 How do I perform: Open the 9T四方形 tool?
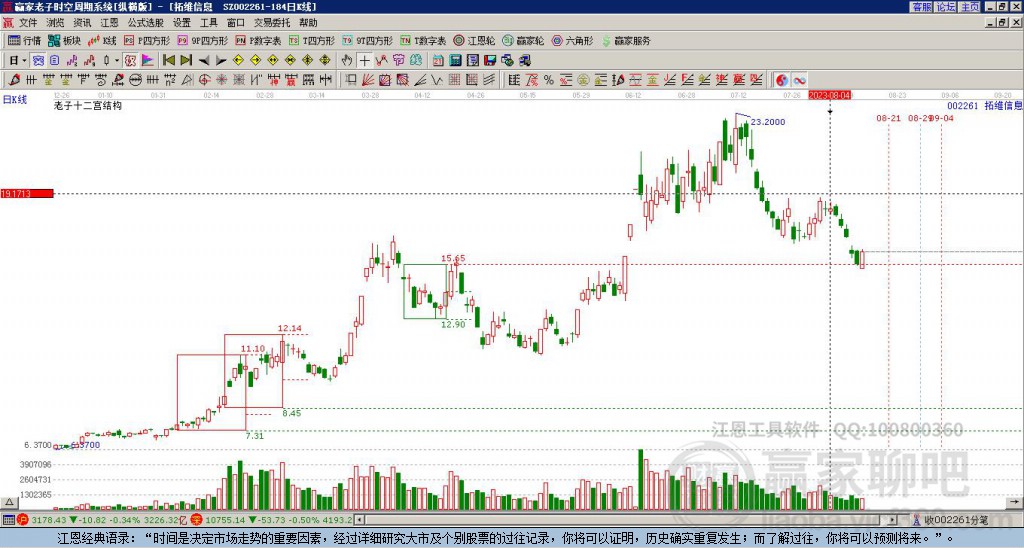[x=368, y=40]
